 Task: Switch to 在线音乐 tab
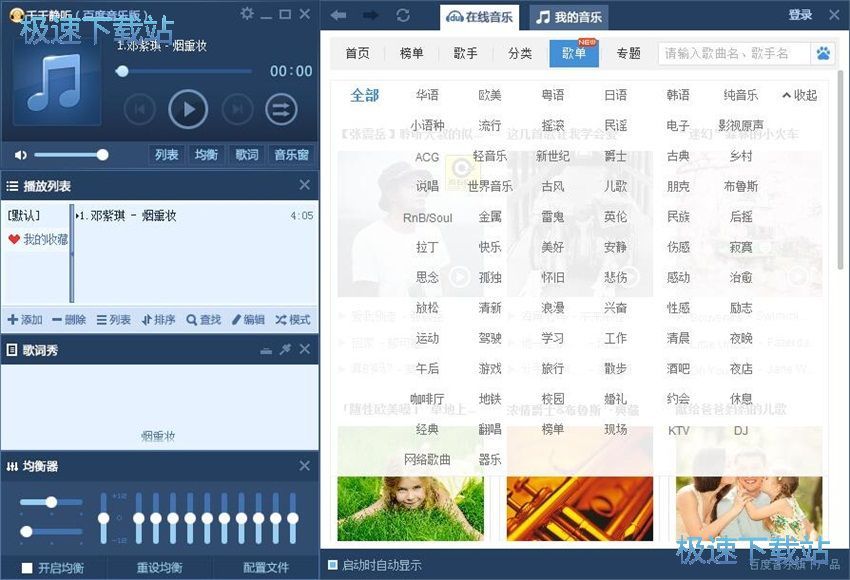[479, 17]
